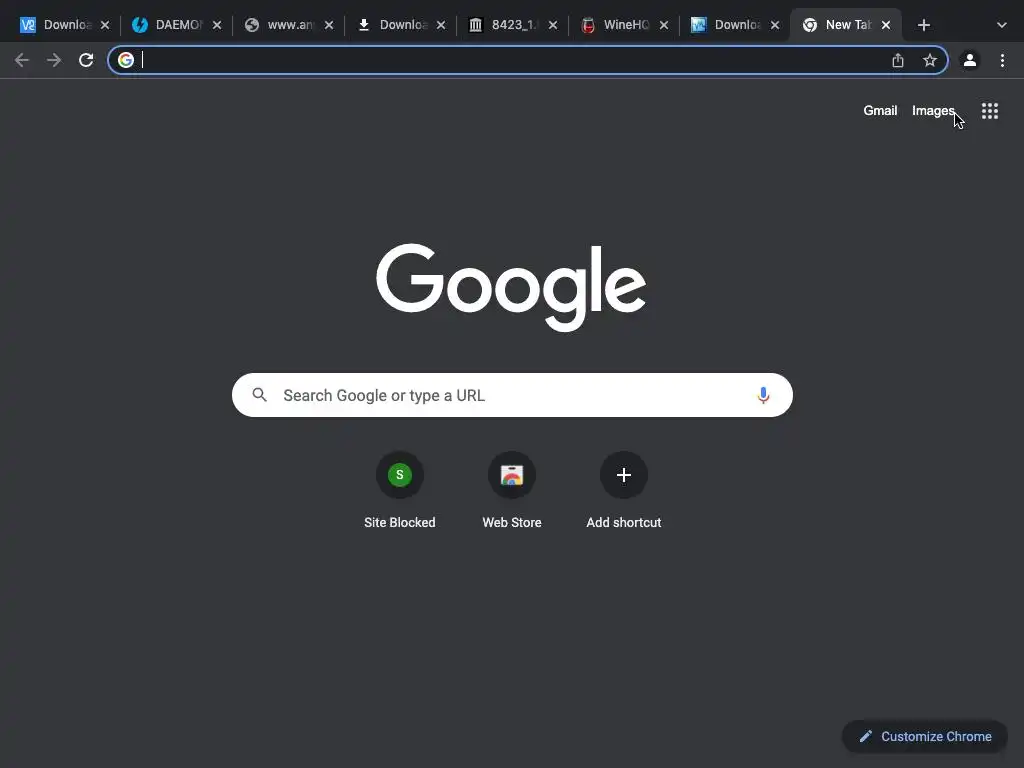The width and height of the screenshot is (1024, 768).
Task: Share this page from the address bar
Action: [898, 60]
